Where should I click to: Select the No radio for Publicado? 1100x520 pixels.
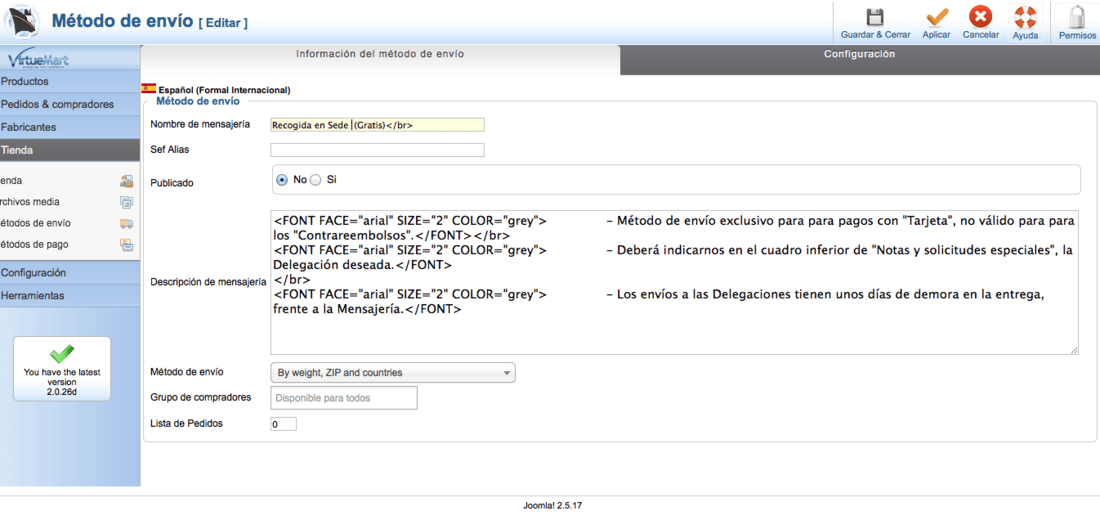pos(282,180)
